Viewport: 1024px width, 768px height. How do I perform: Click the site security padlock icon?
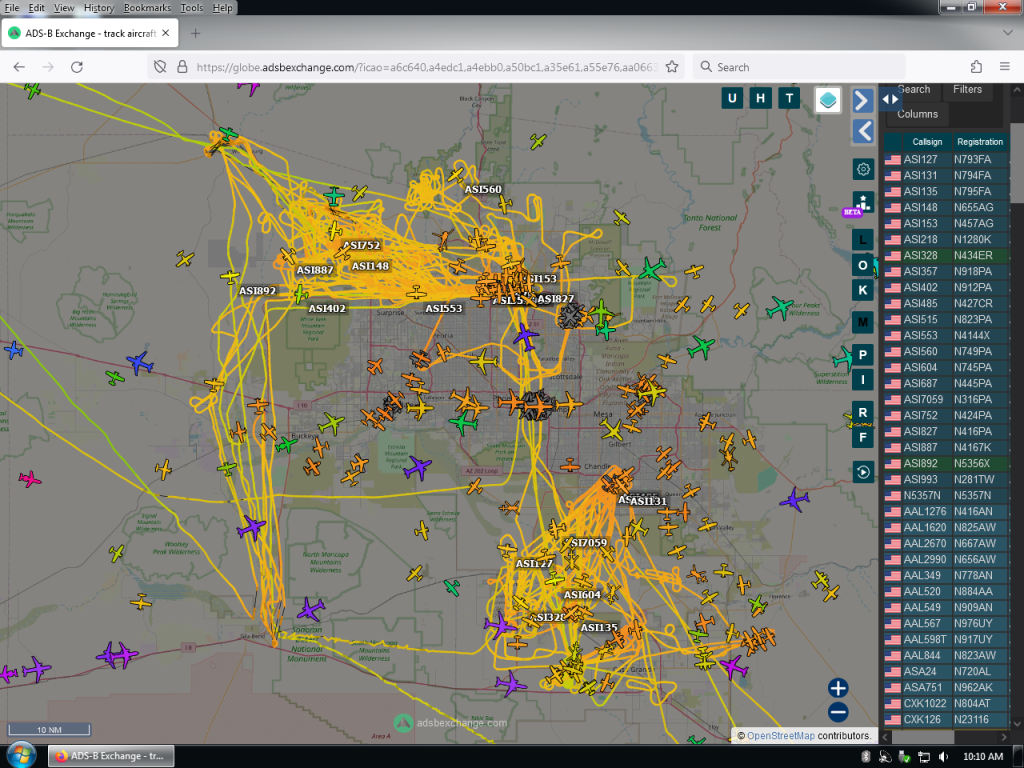[x=182, y=67]
